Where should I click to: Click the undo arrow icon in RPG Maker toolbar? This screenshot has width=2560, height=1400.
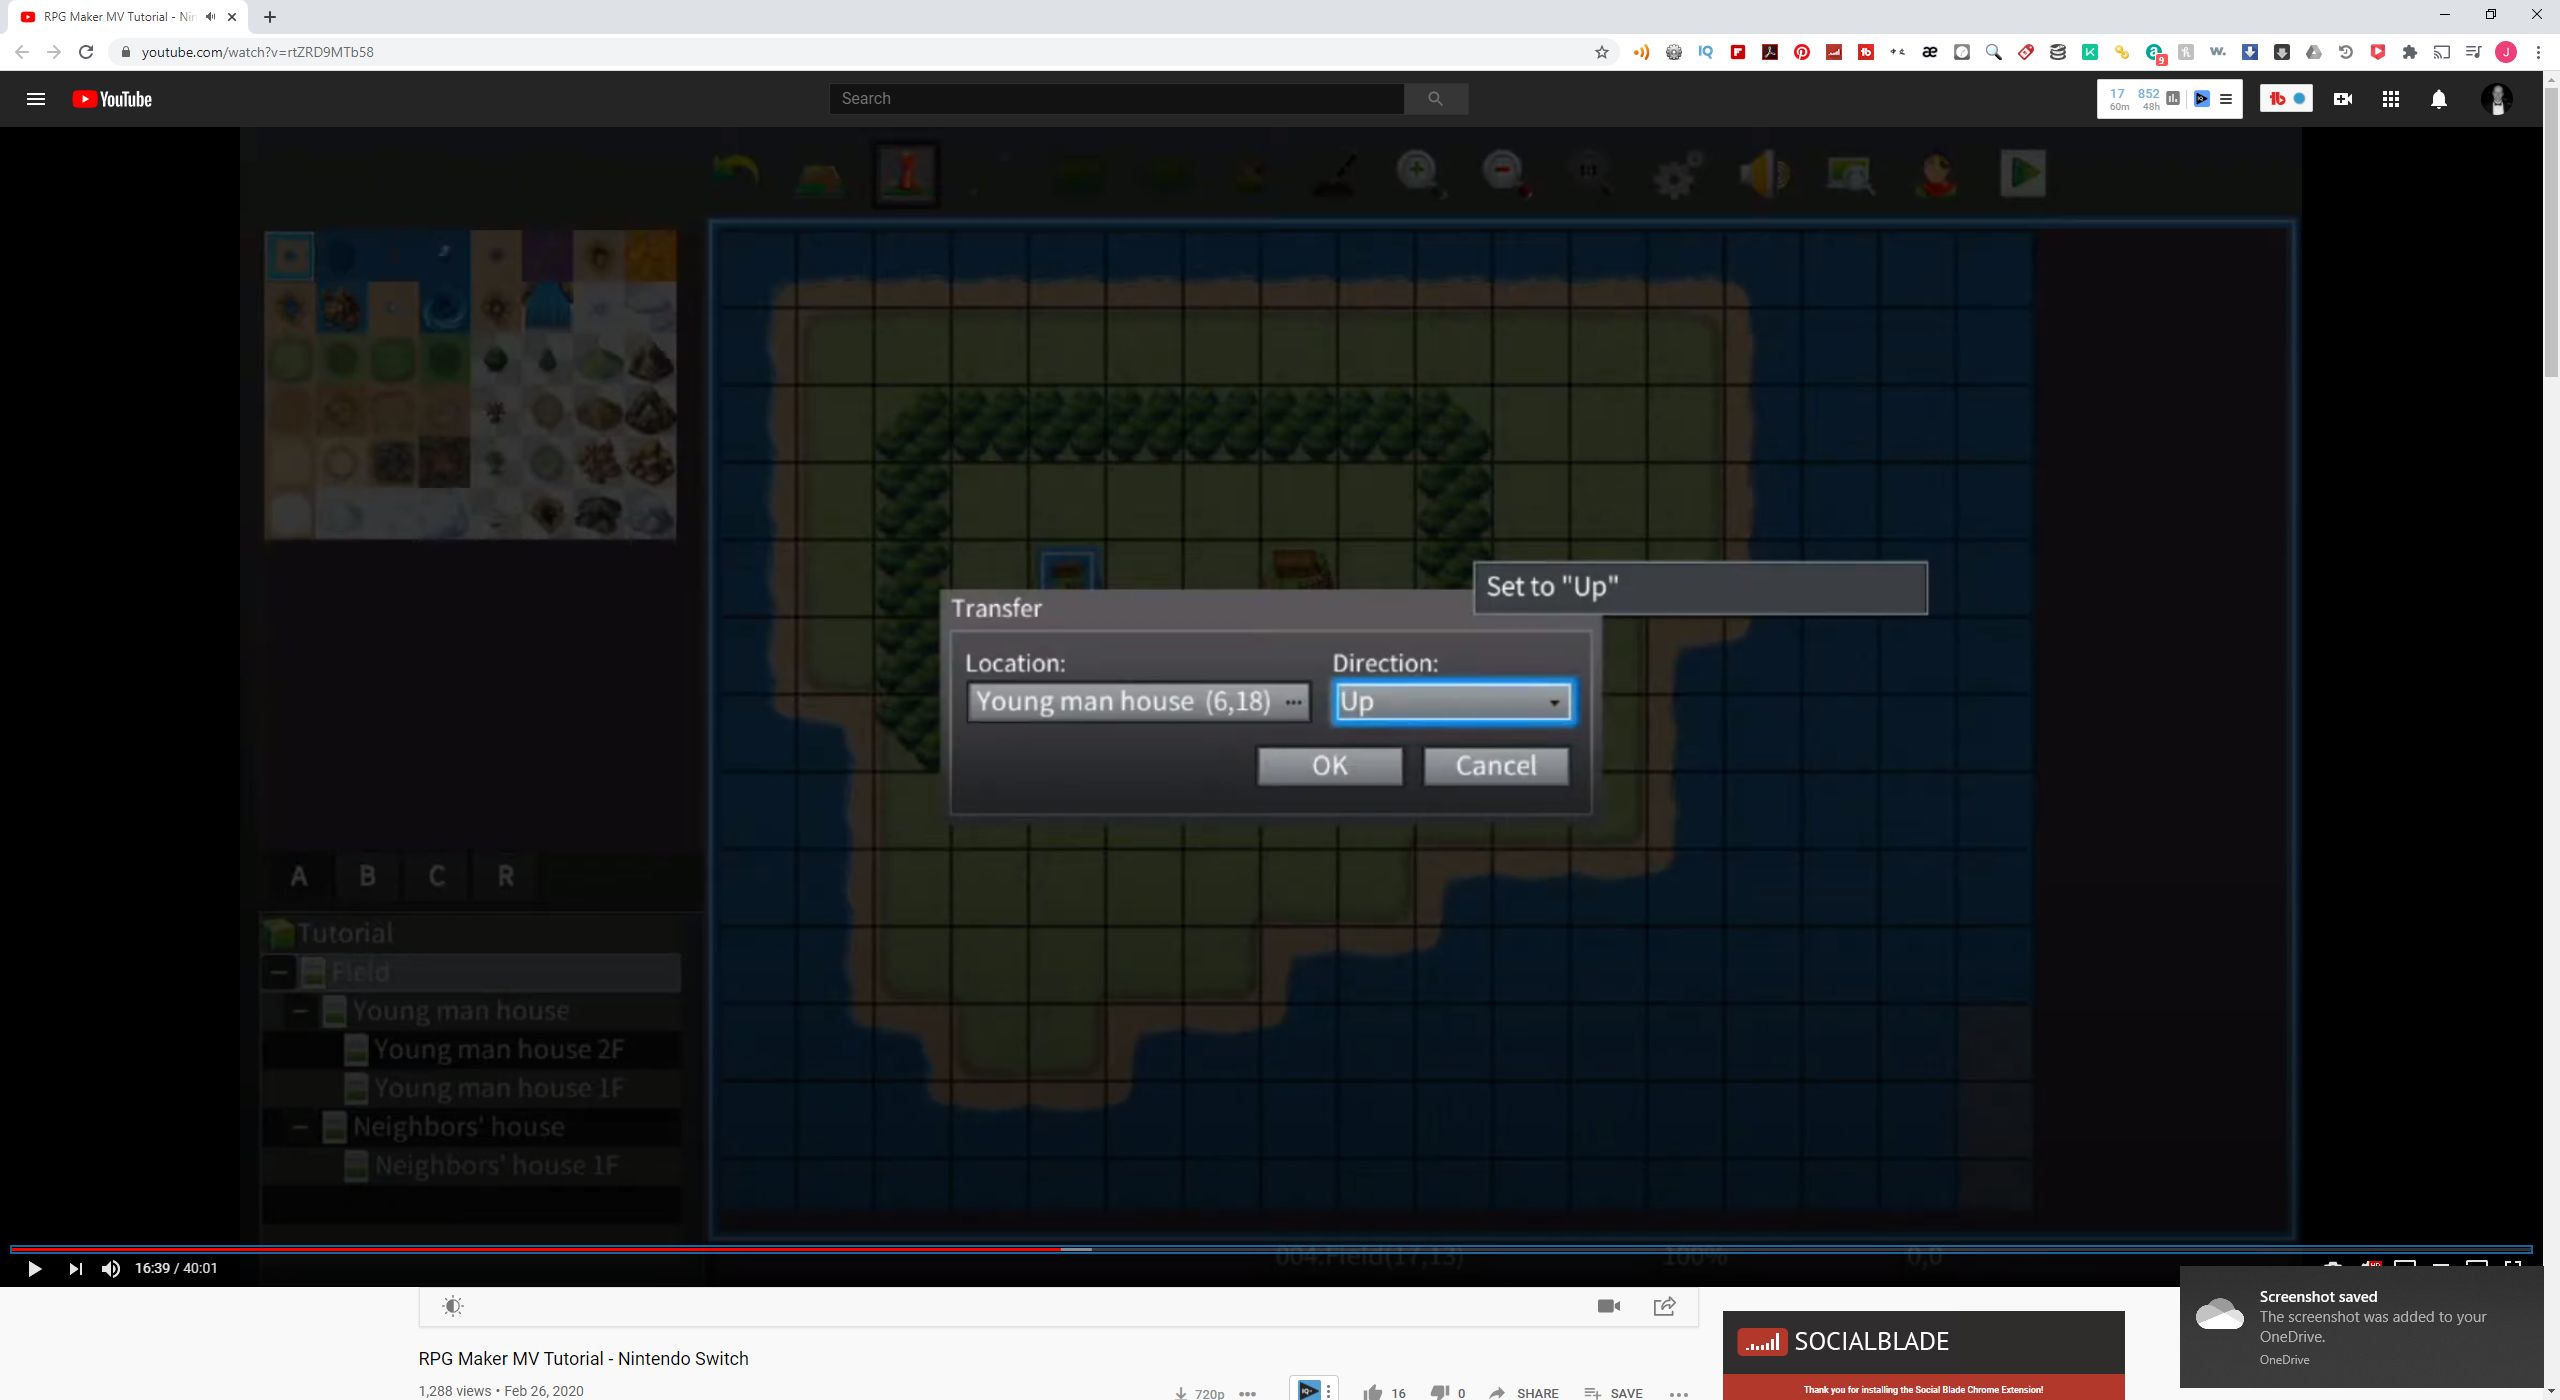pyautogui.click(x=735, y=174)
